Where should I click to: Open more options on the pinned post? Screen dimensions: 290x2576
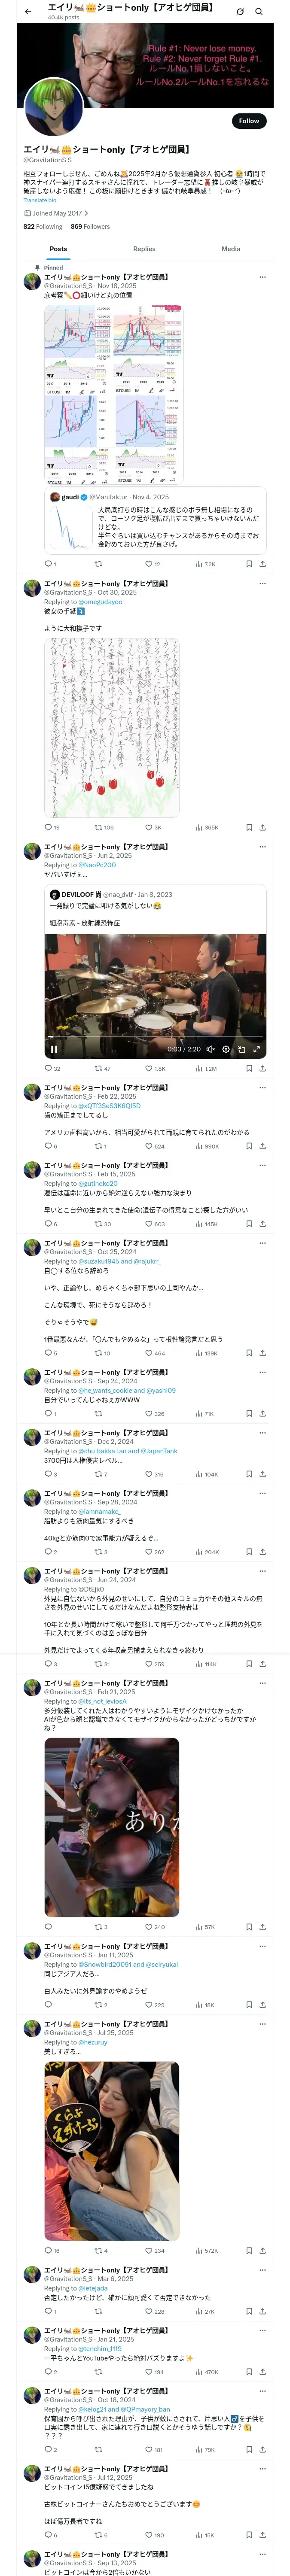coord(262,277)
